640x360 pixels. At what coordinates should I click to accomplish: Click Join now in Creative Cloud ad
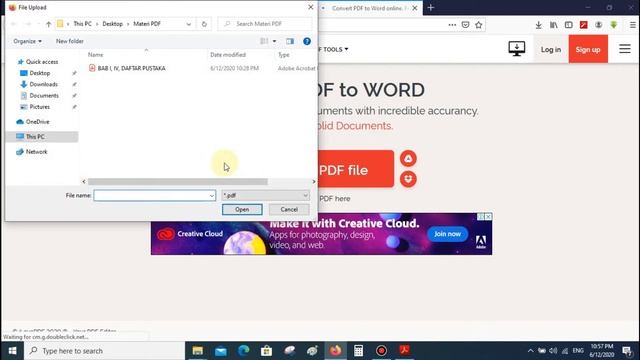pos(447,234)
